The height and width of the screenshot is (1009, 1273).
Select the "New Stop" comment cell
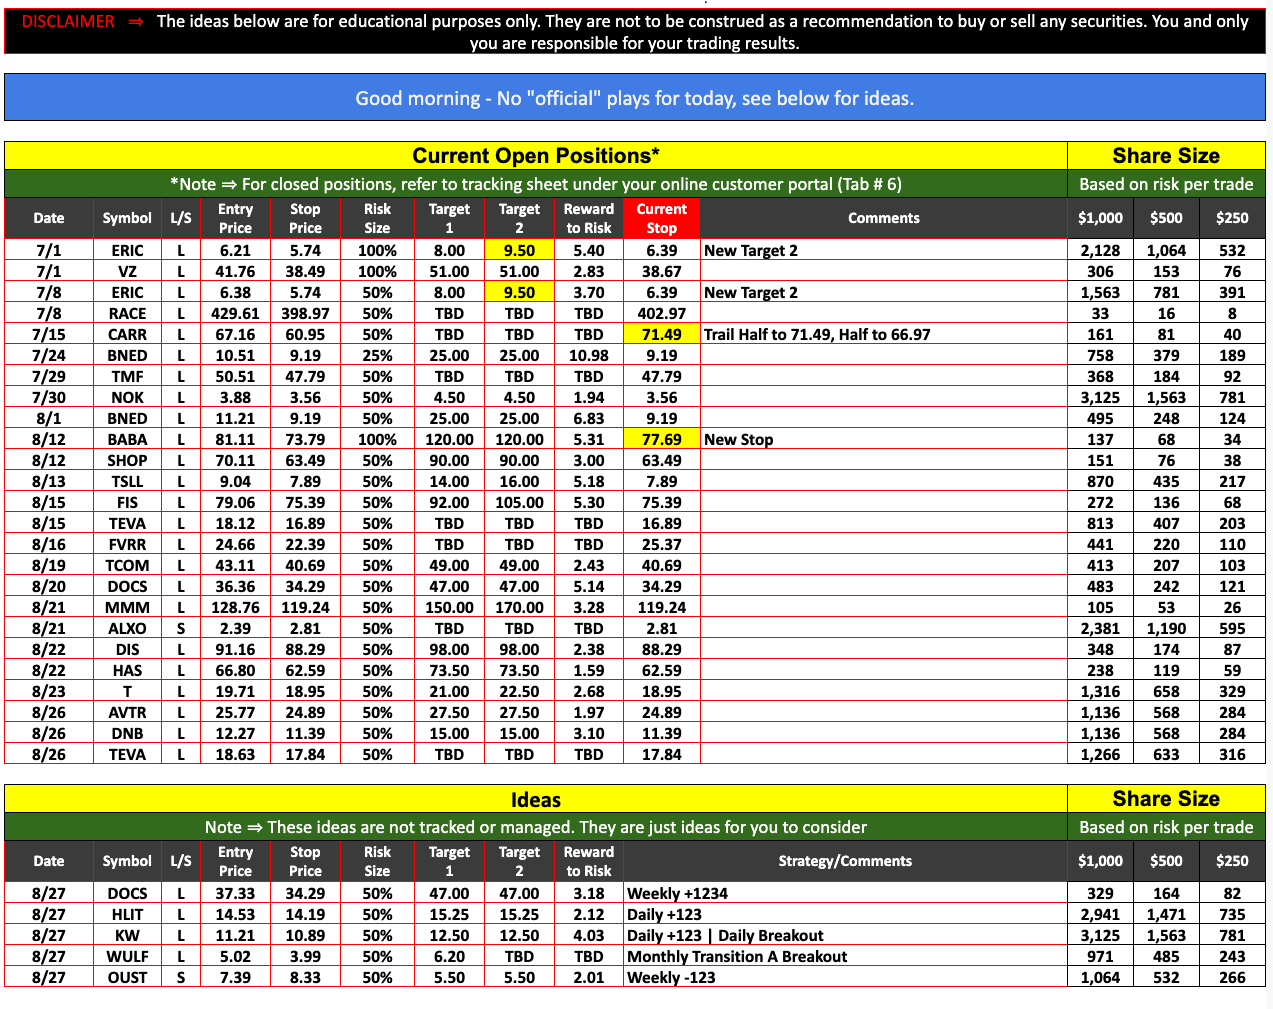738,439
